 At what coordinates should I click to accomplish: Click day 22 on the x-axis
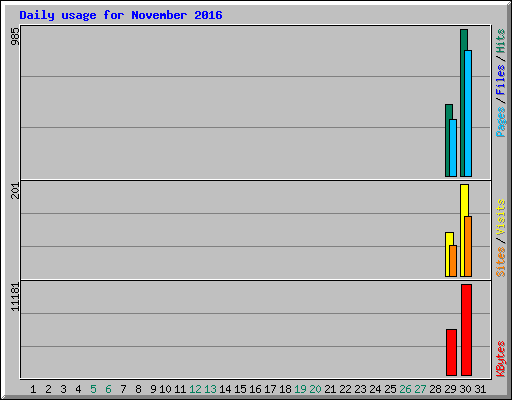(x=345, y=389)
